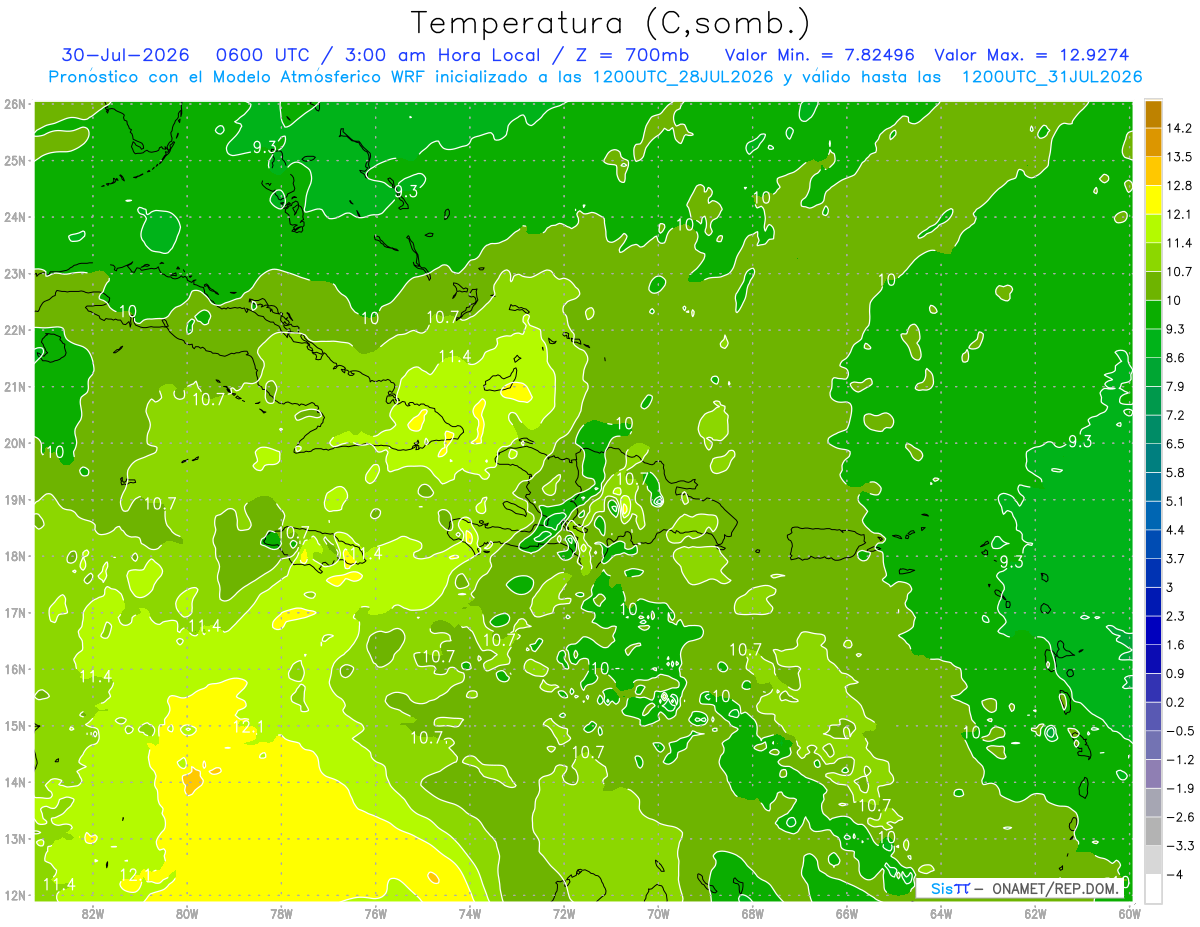Click the -4 label on the color bar

click(x=1174, y=874)
